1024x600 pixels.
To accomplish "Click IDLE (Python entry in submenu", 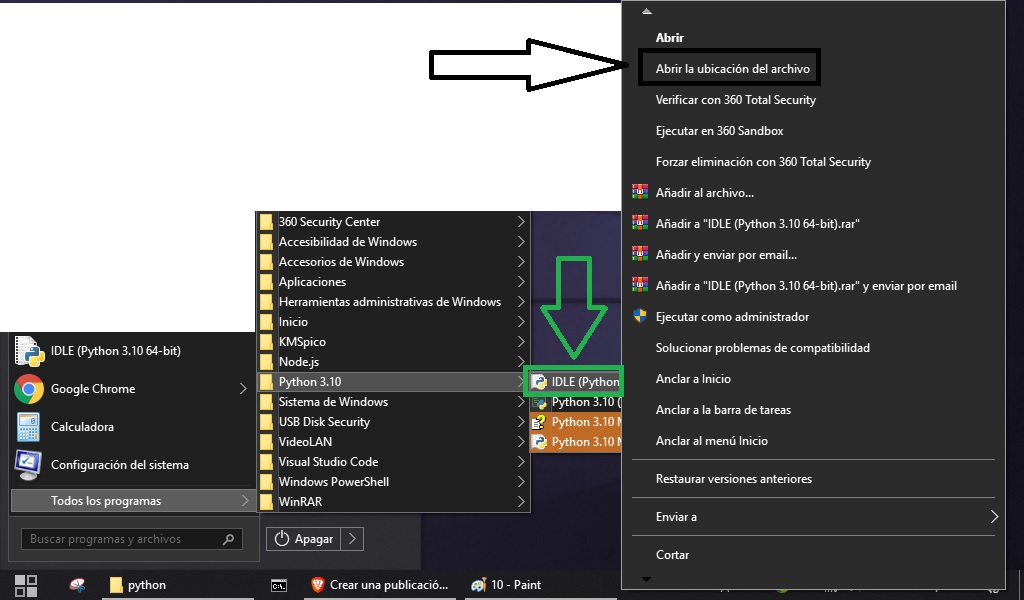I will pos(575,382).
